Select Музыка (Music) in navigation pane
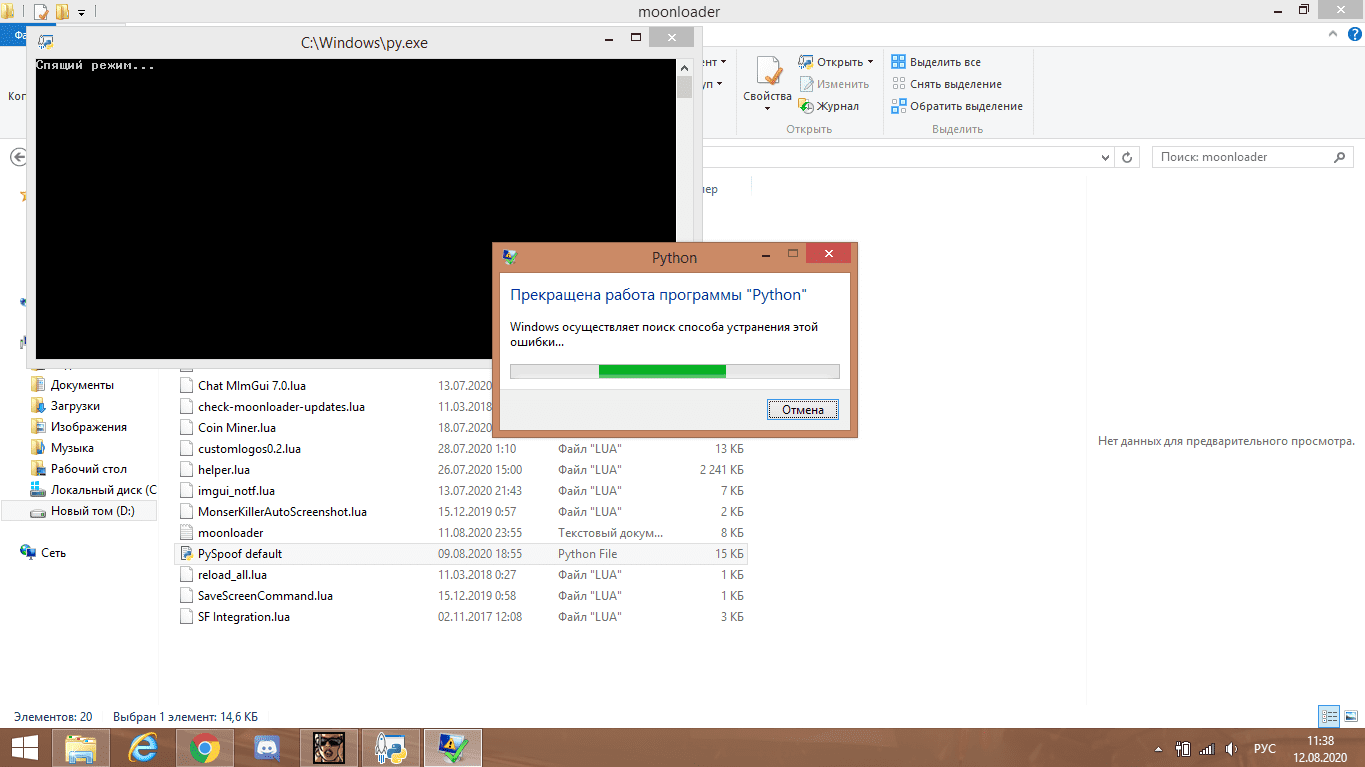Screen dimensions: 1365x767 (x=72, y=448)
